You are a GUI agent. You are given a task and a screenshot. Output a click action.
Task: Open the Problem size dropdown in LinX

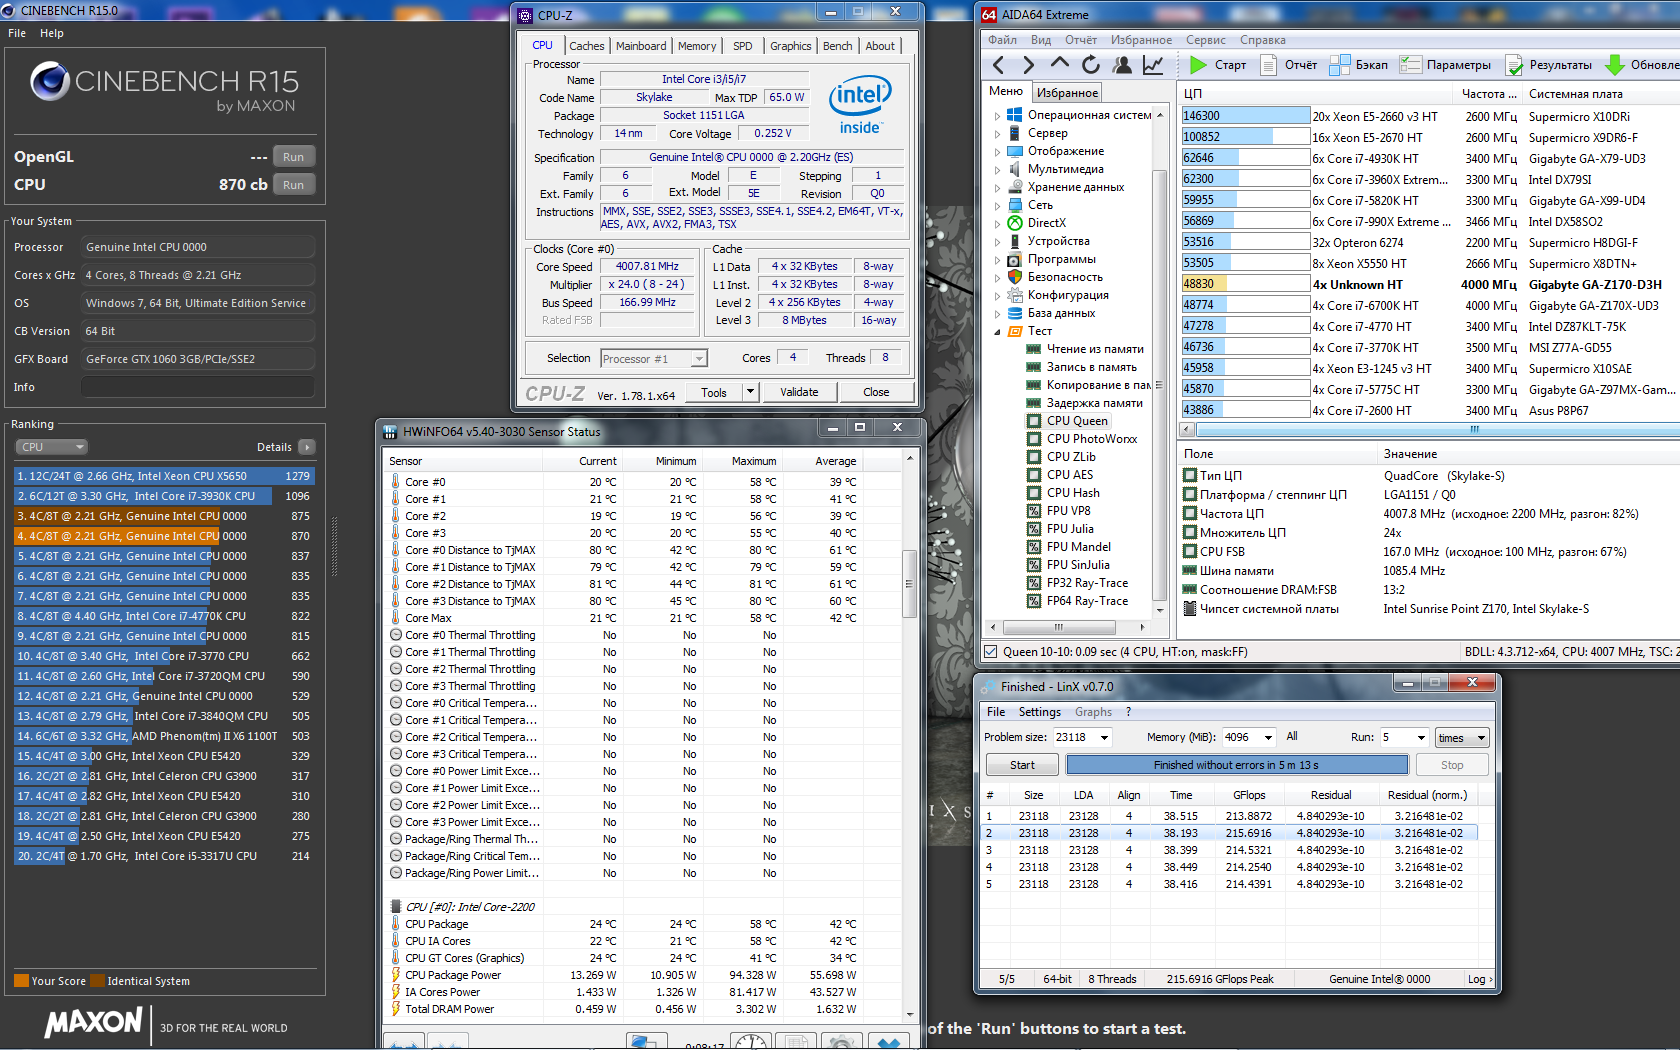click(1104, 737)
